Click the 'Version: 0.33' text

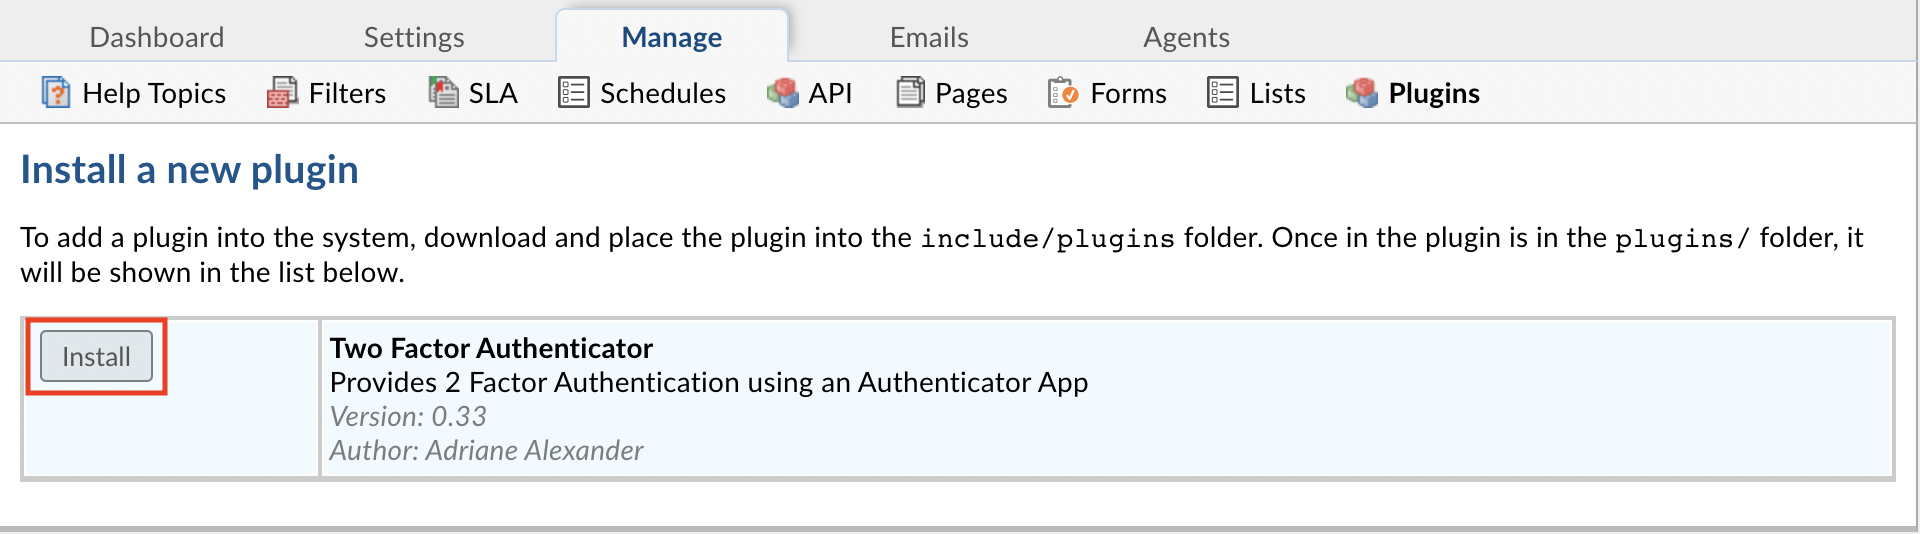tap(408, 416)
